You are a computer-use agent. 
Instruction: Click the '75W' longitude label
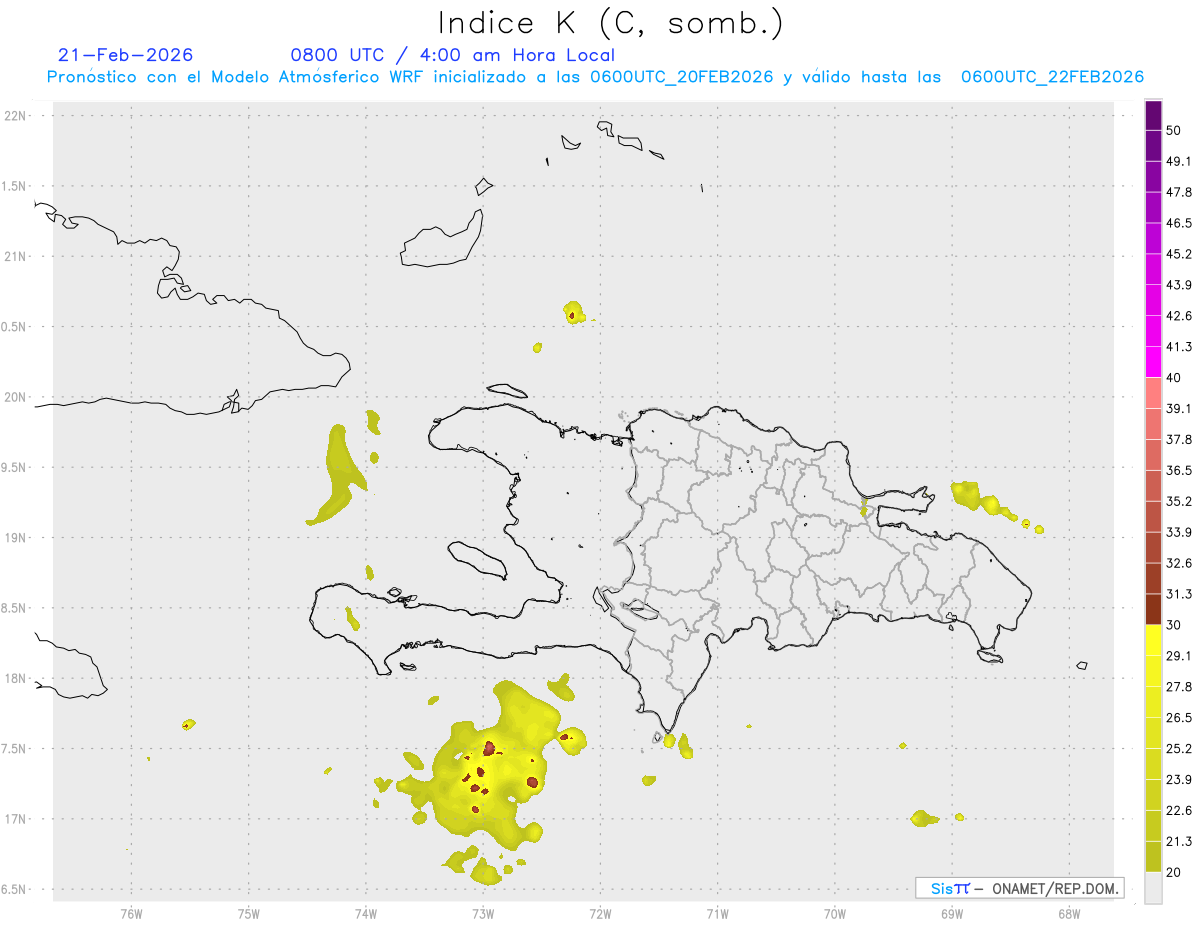248,914
